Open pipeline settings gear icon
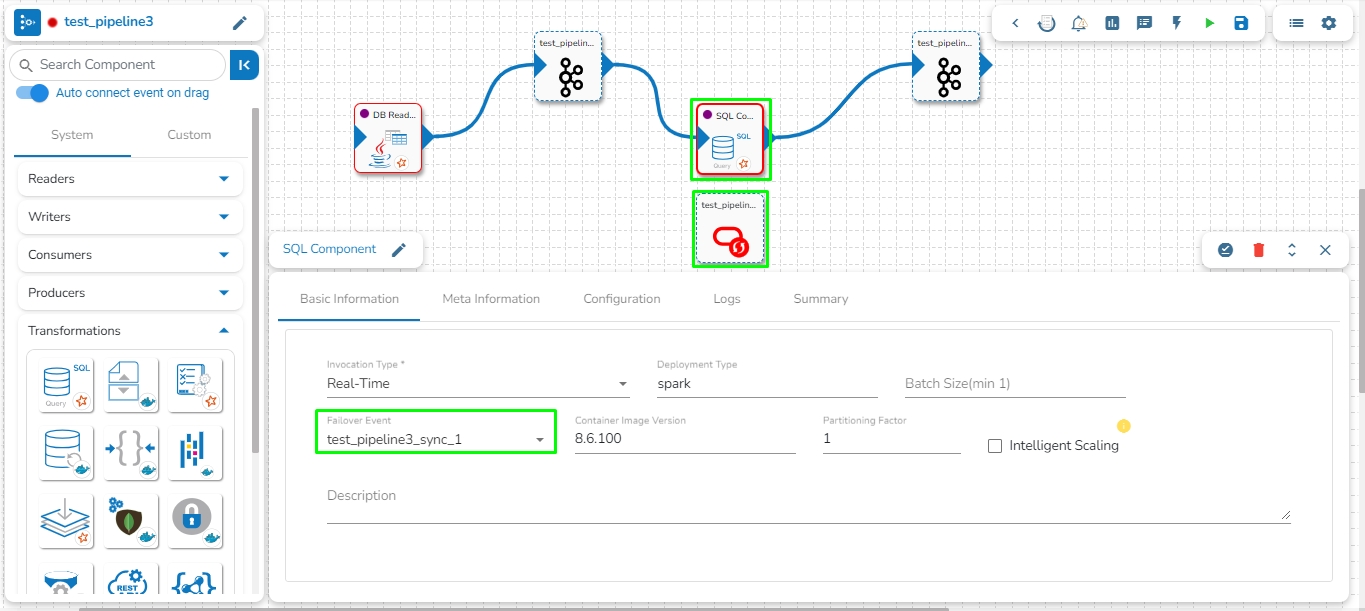Screen dimensions: 1365x611 1328,23
